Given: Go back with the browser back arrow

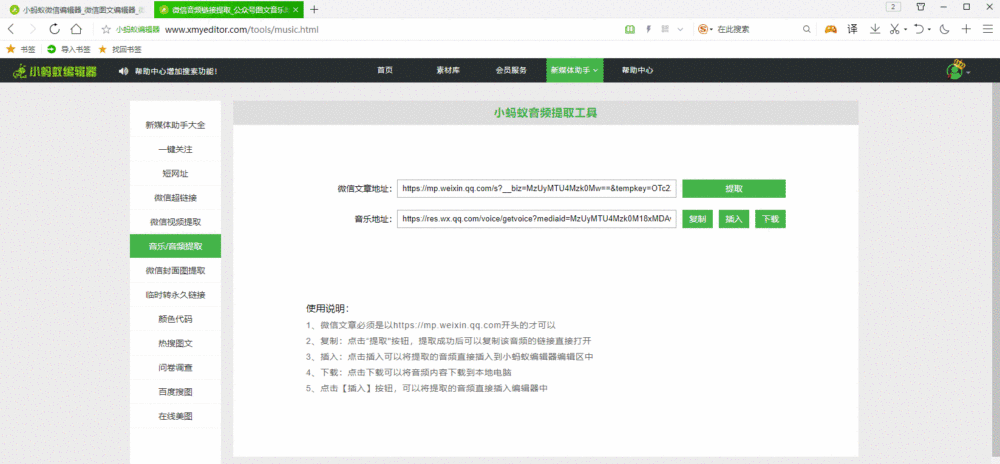Looking at the screenshot, I should pos(11,29).
